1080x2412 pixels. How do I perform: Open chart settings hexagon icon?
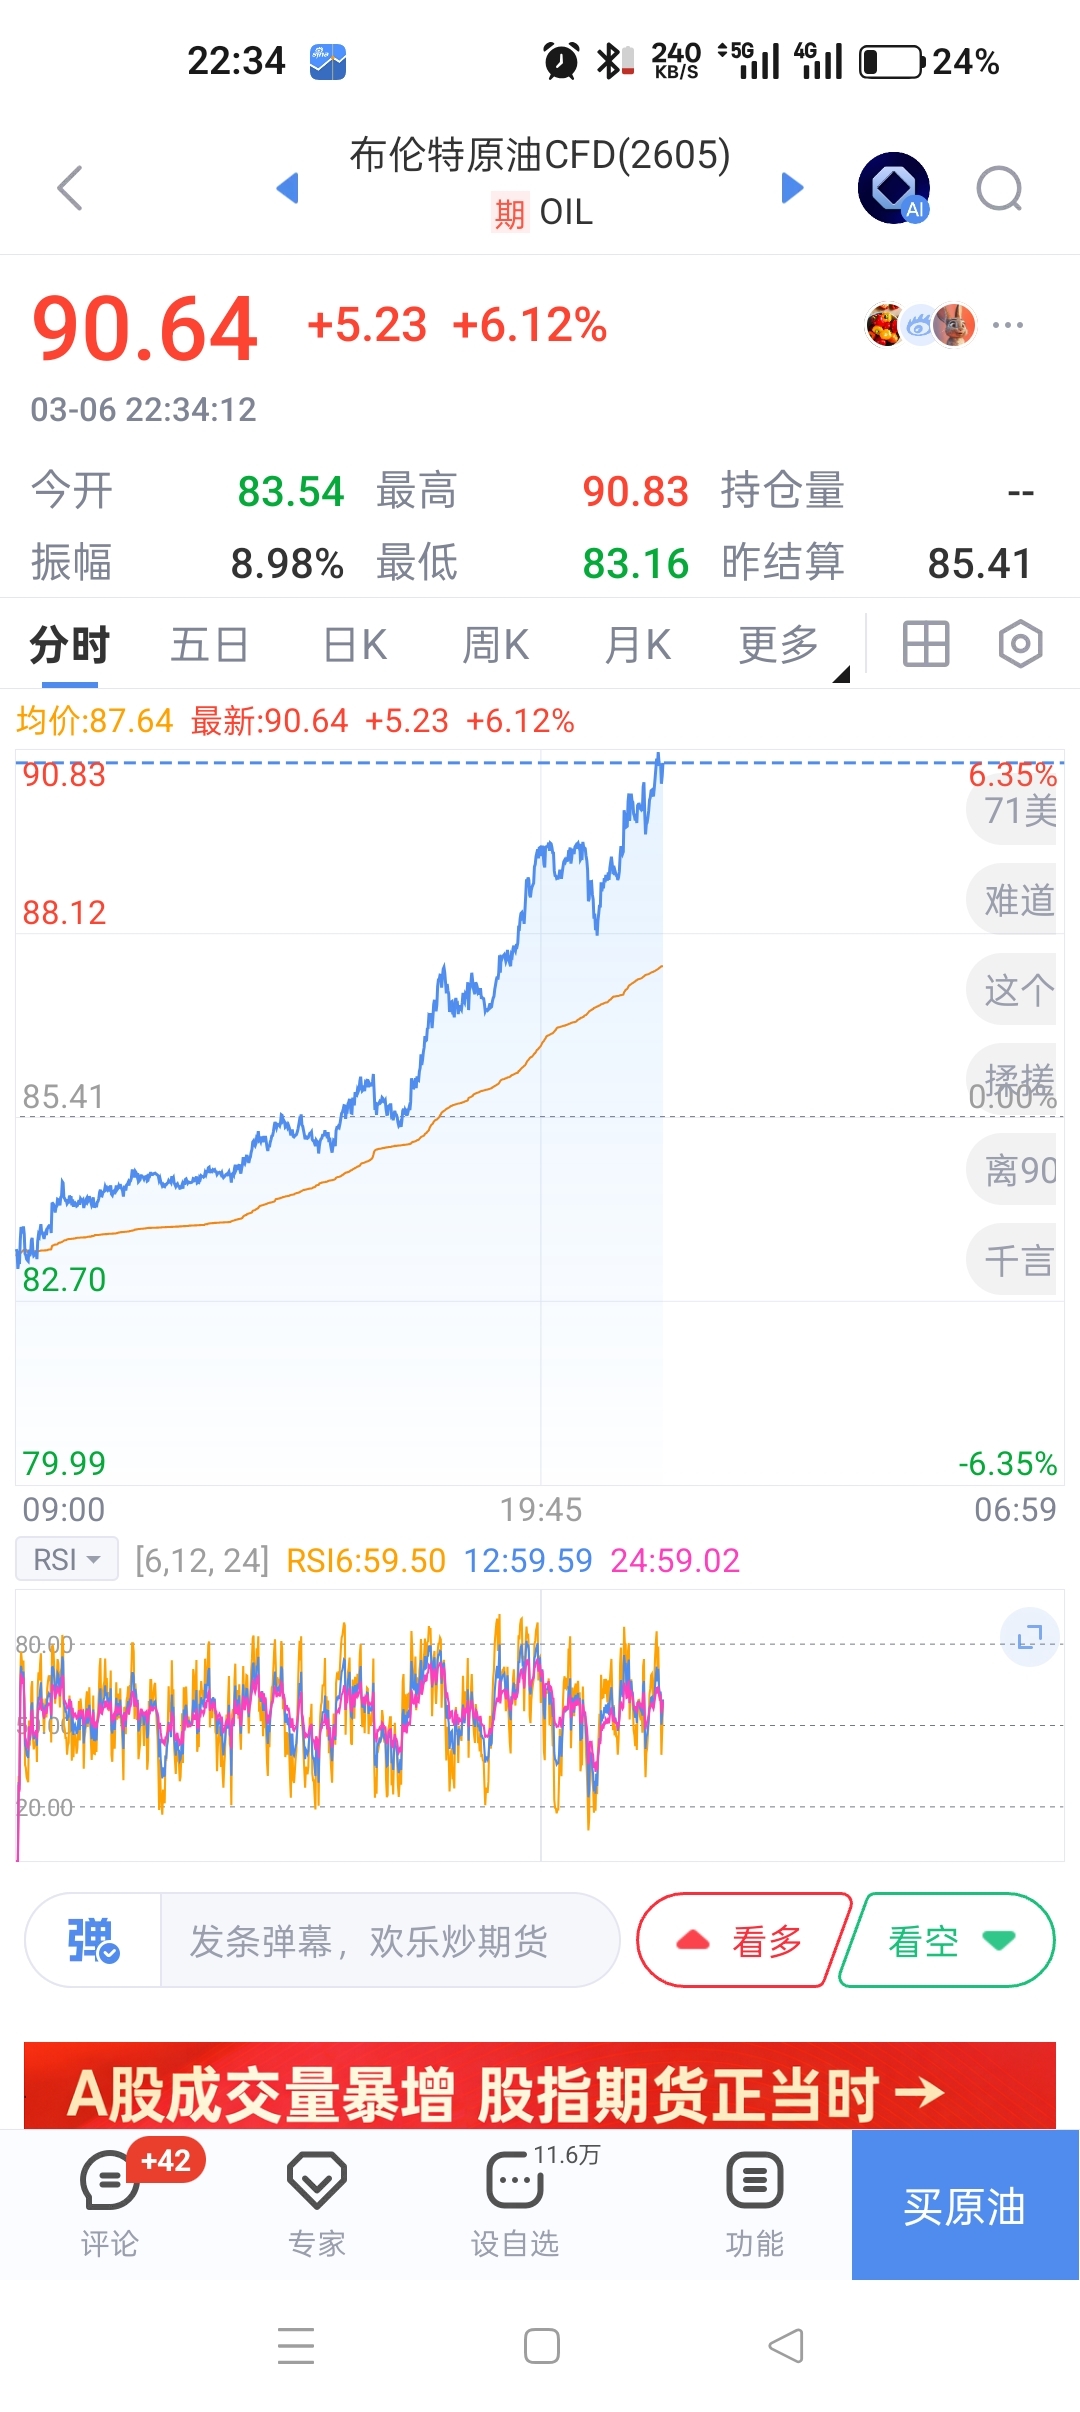click(1020, 644)
